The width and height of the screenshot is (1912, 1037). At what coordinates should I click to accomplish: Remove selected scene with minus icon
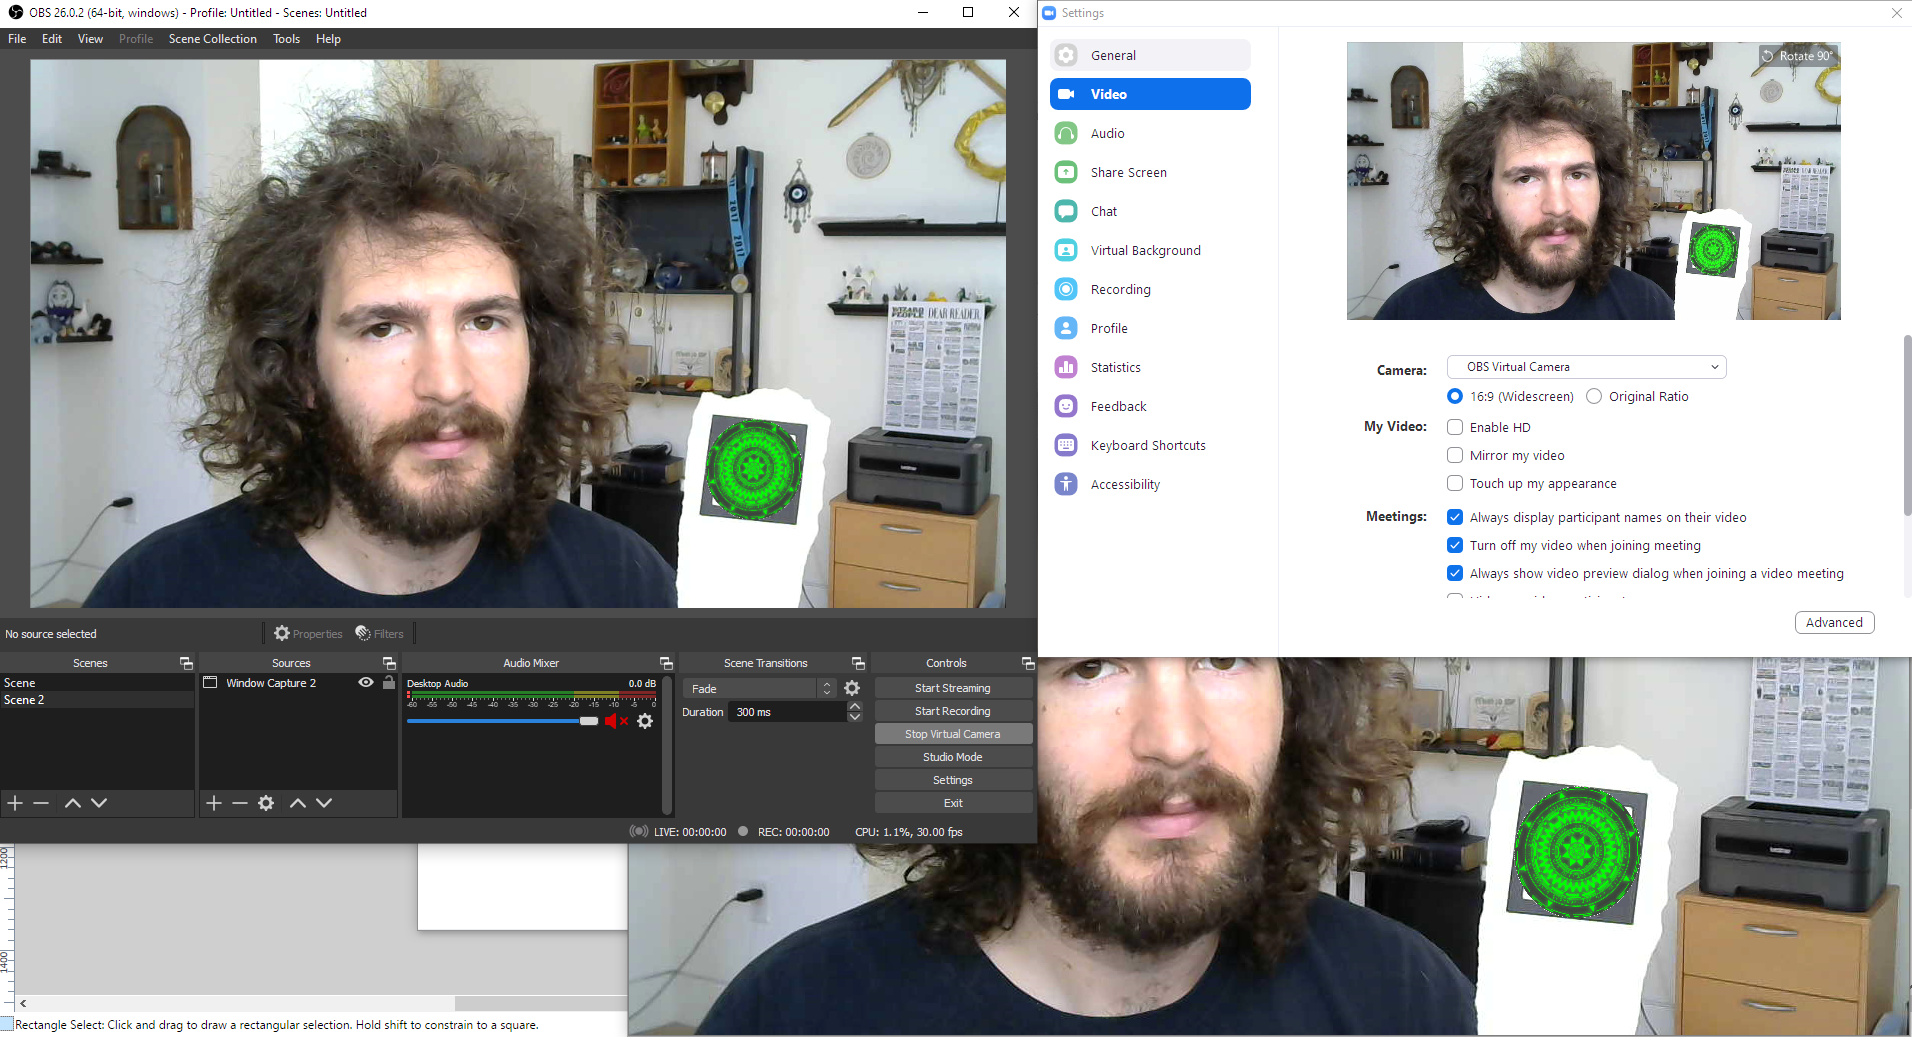(x=41, y=803)
